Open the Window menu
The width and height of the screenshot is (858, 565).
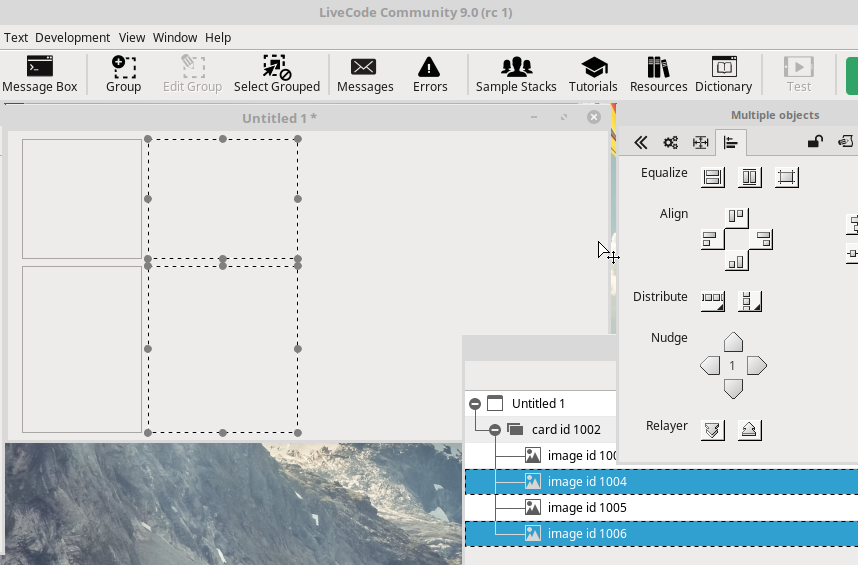pyautogui.click(x=175, y=37)
